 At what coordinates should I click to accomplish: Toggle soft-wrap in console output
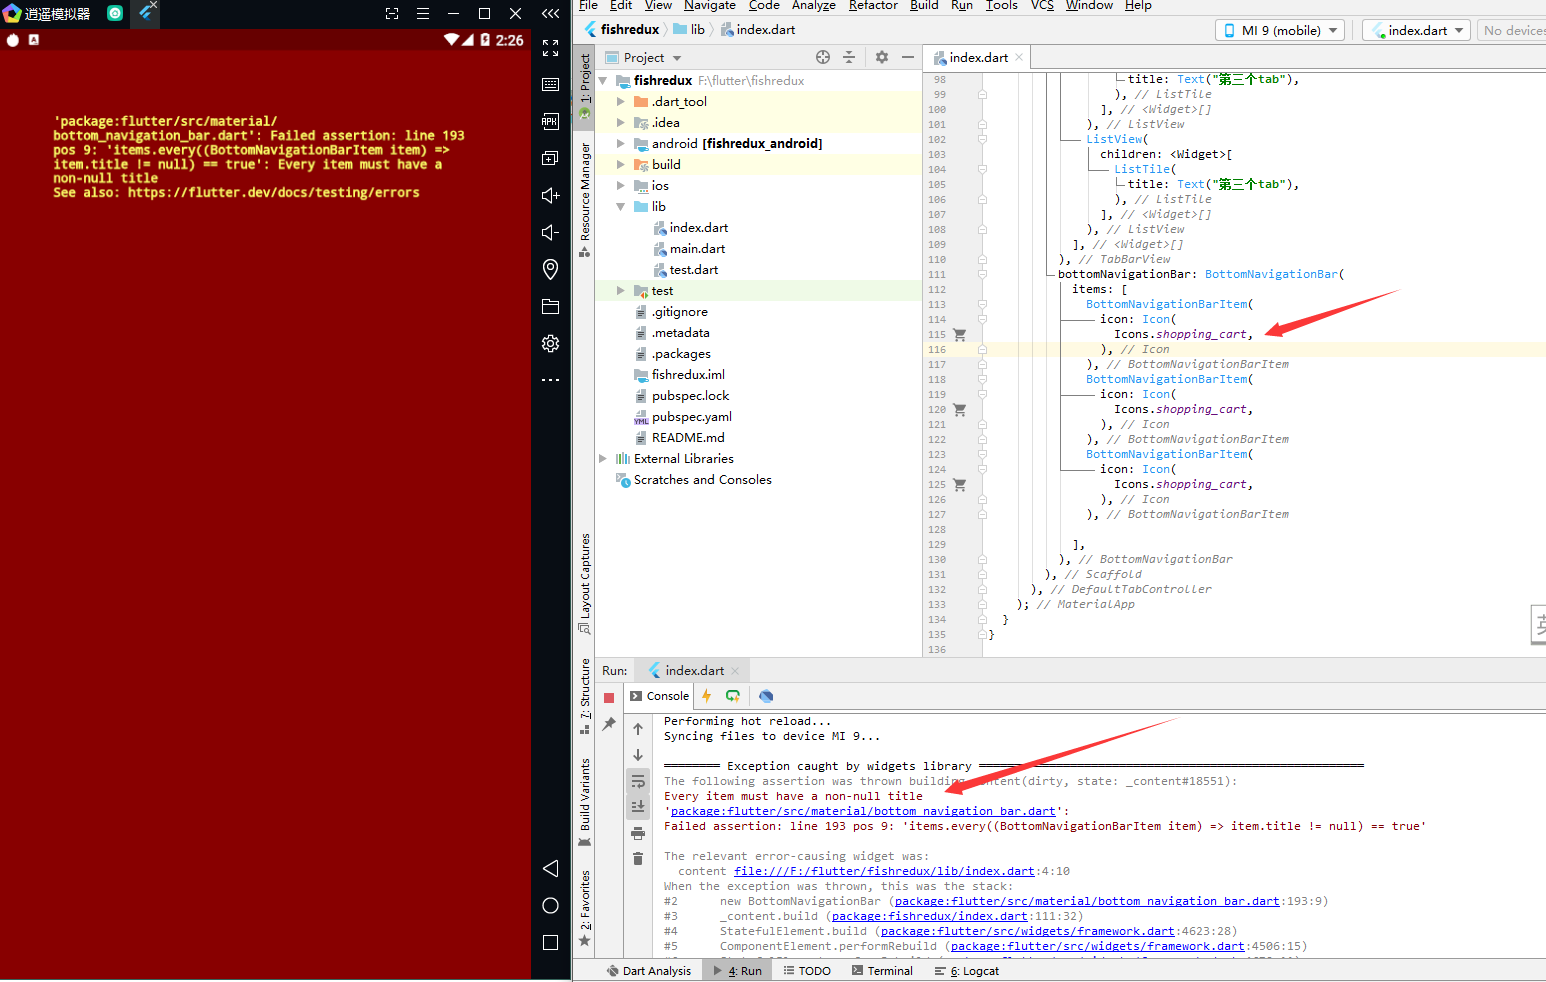pos(638,781)
